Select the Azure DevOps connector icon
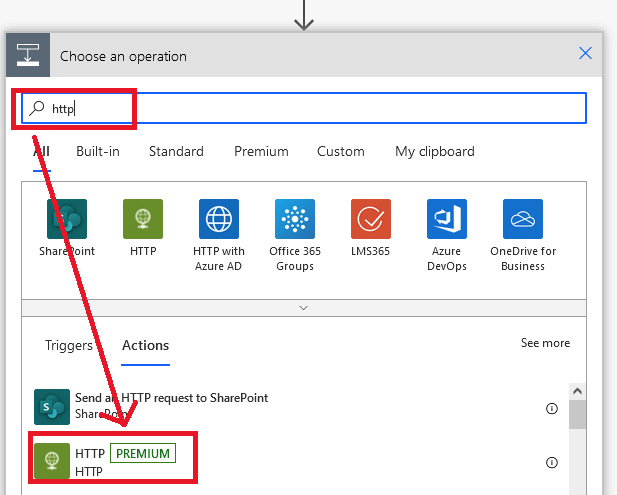Screen dimensions: 617x495 coord(447,219)
